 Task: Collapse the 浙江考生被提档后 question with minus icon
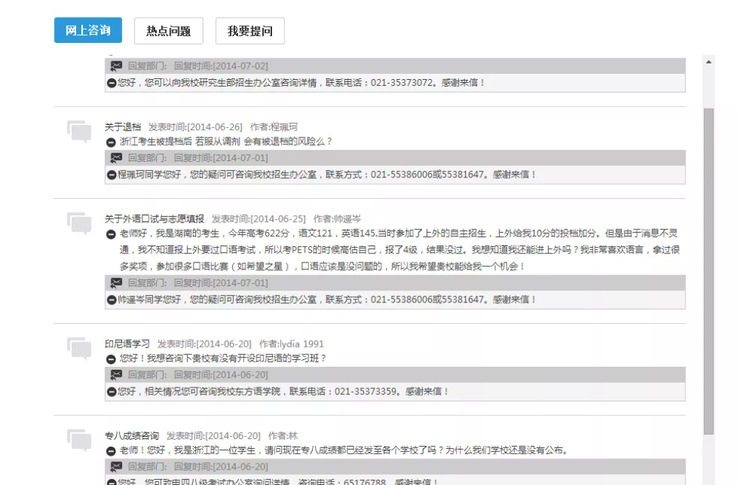112,142
